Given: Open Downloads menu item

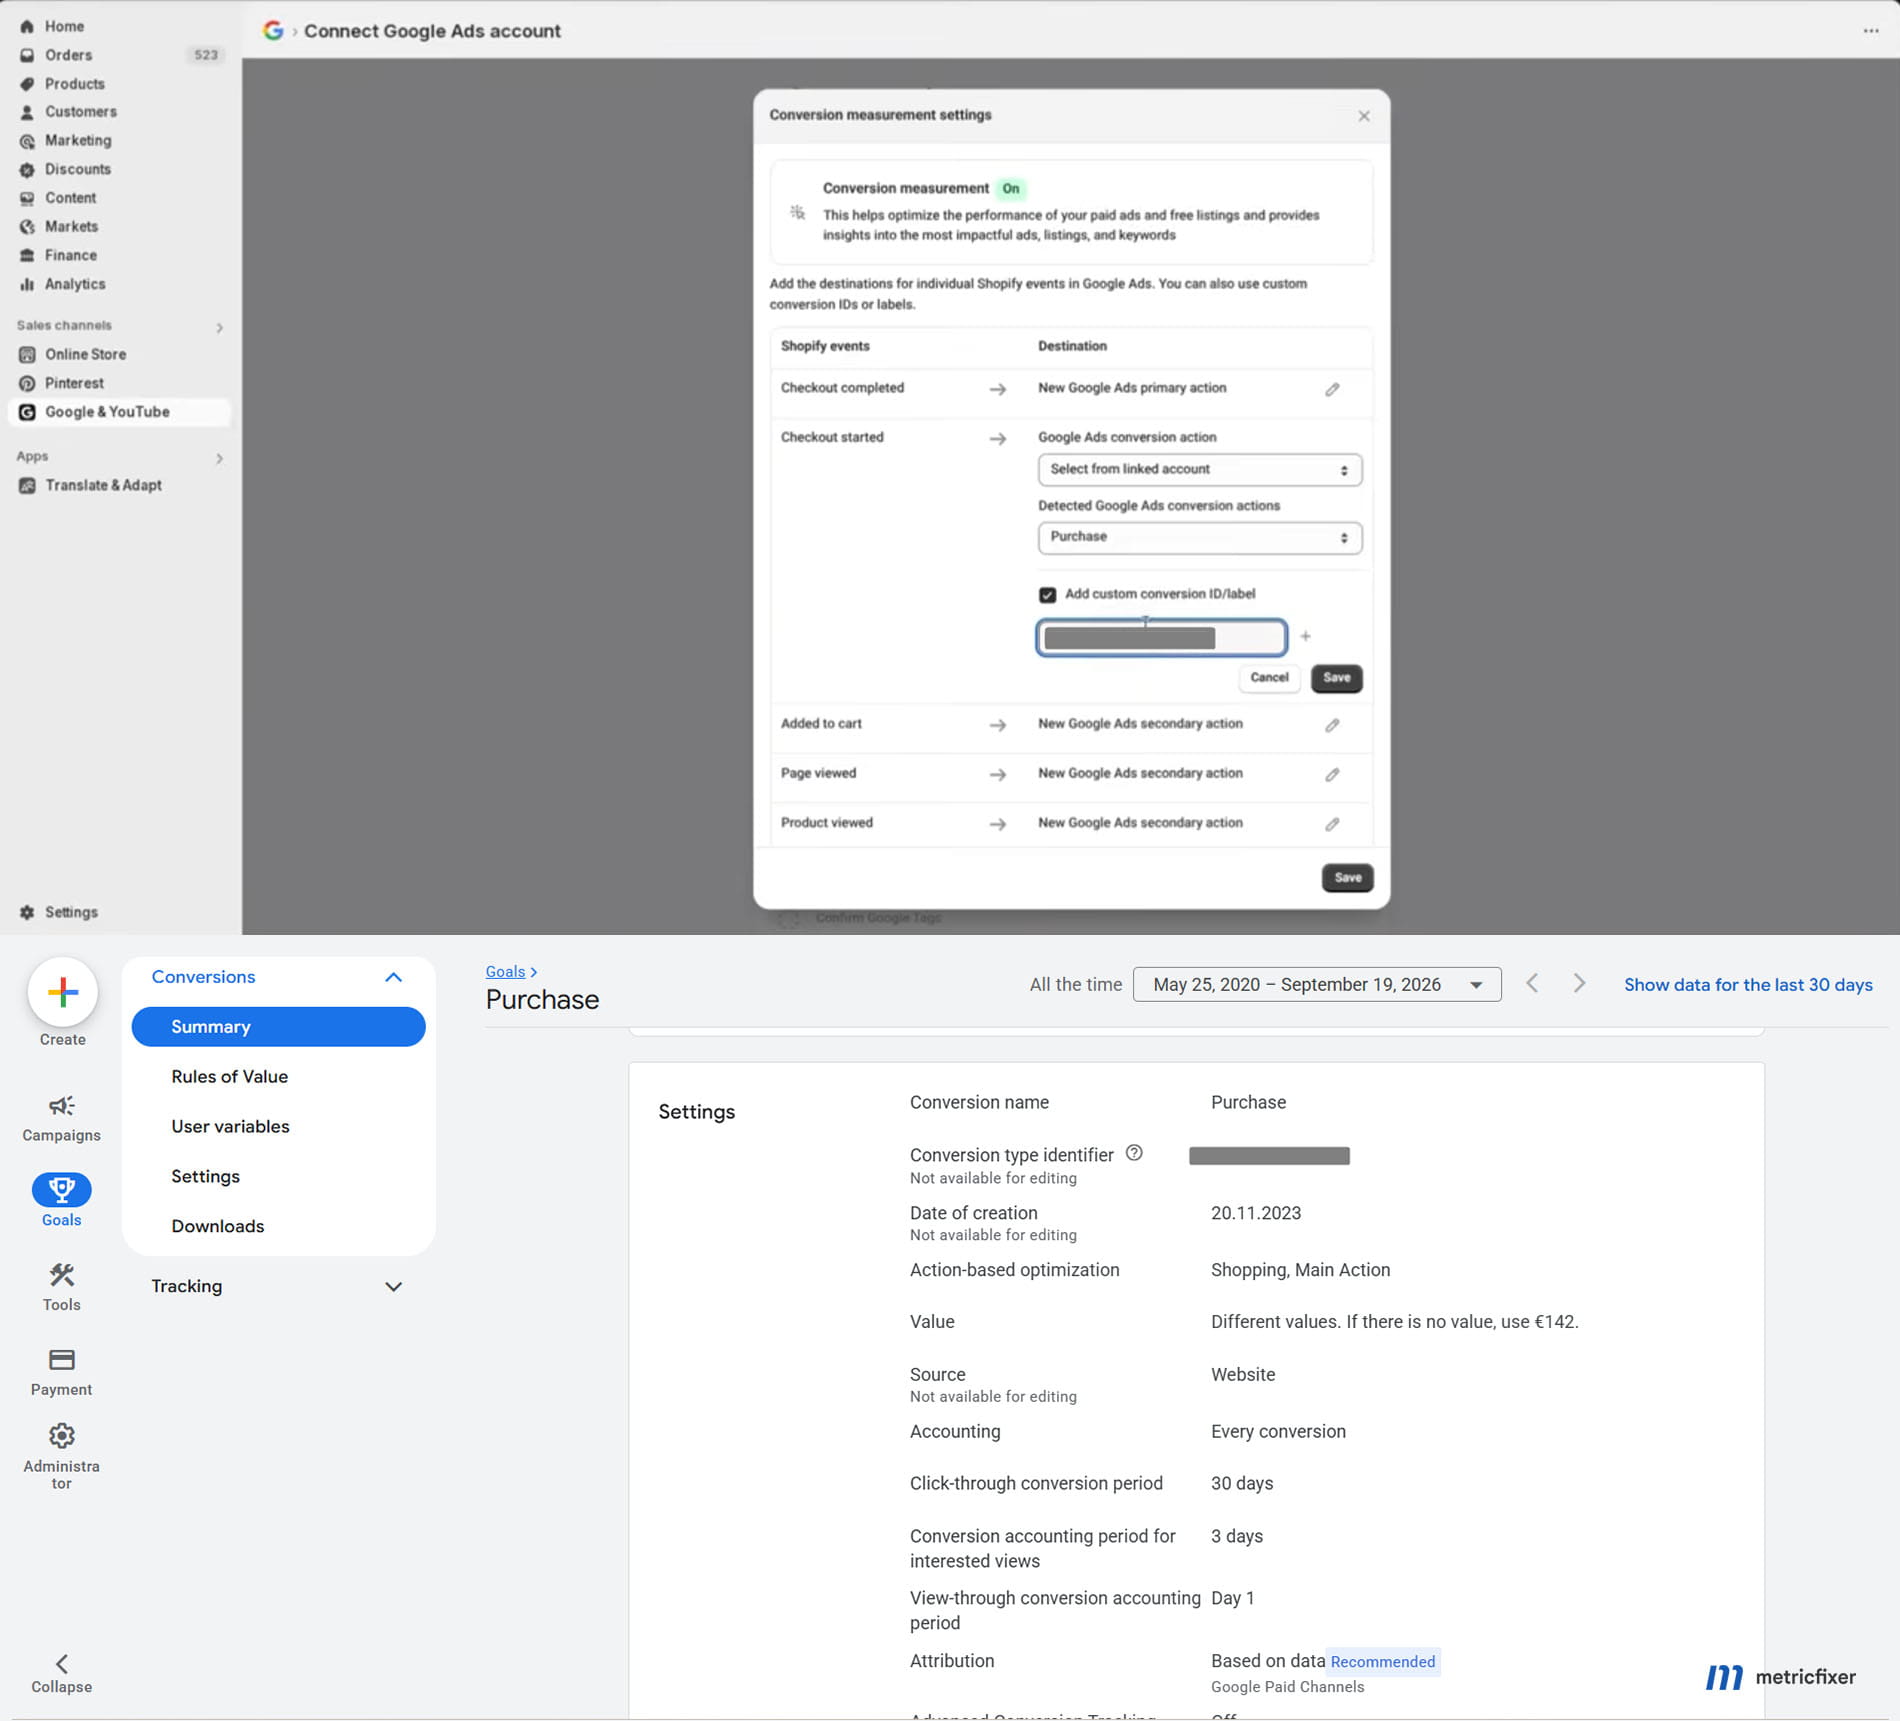Looking at the screenshot, I should tap(217, 1227).
